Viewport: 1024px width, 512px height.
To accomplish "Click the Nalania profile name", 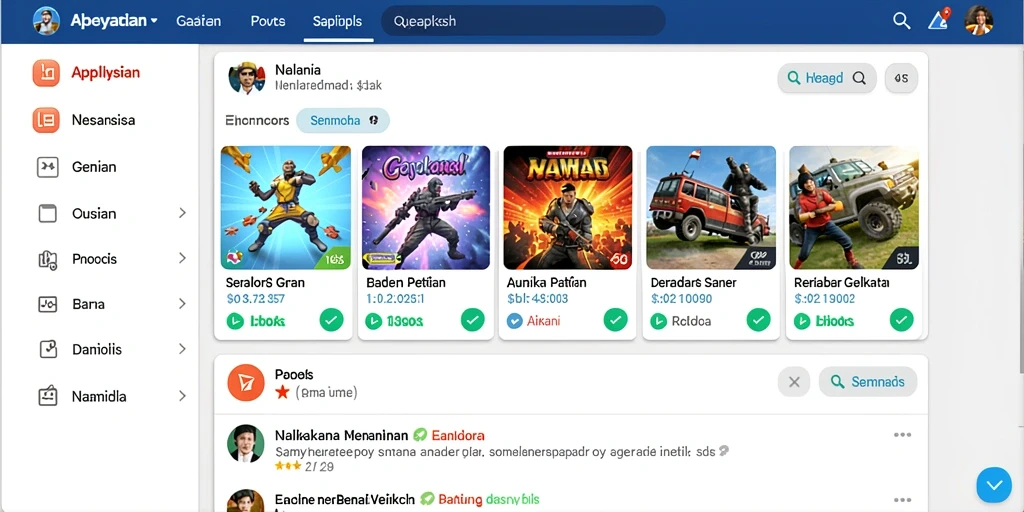I will [298, 69].
